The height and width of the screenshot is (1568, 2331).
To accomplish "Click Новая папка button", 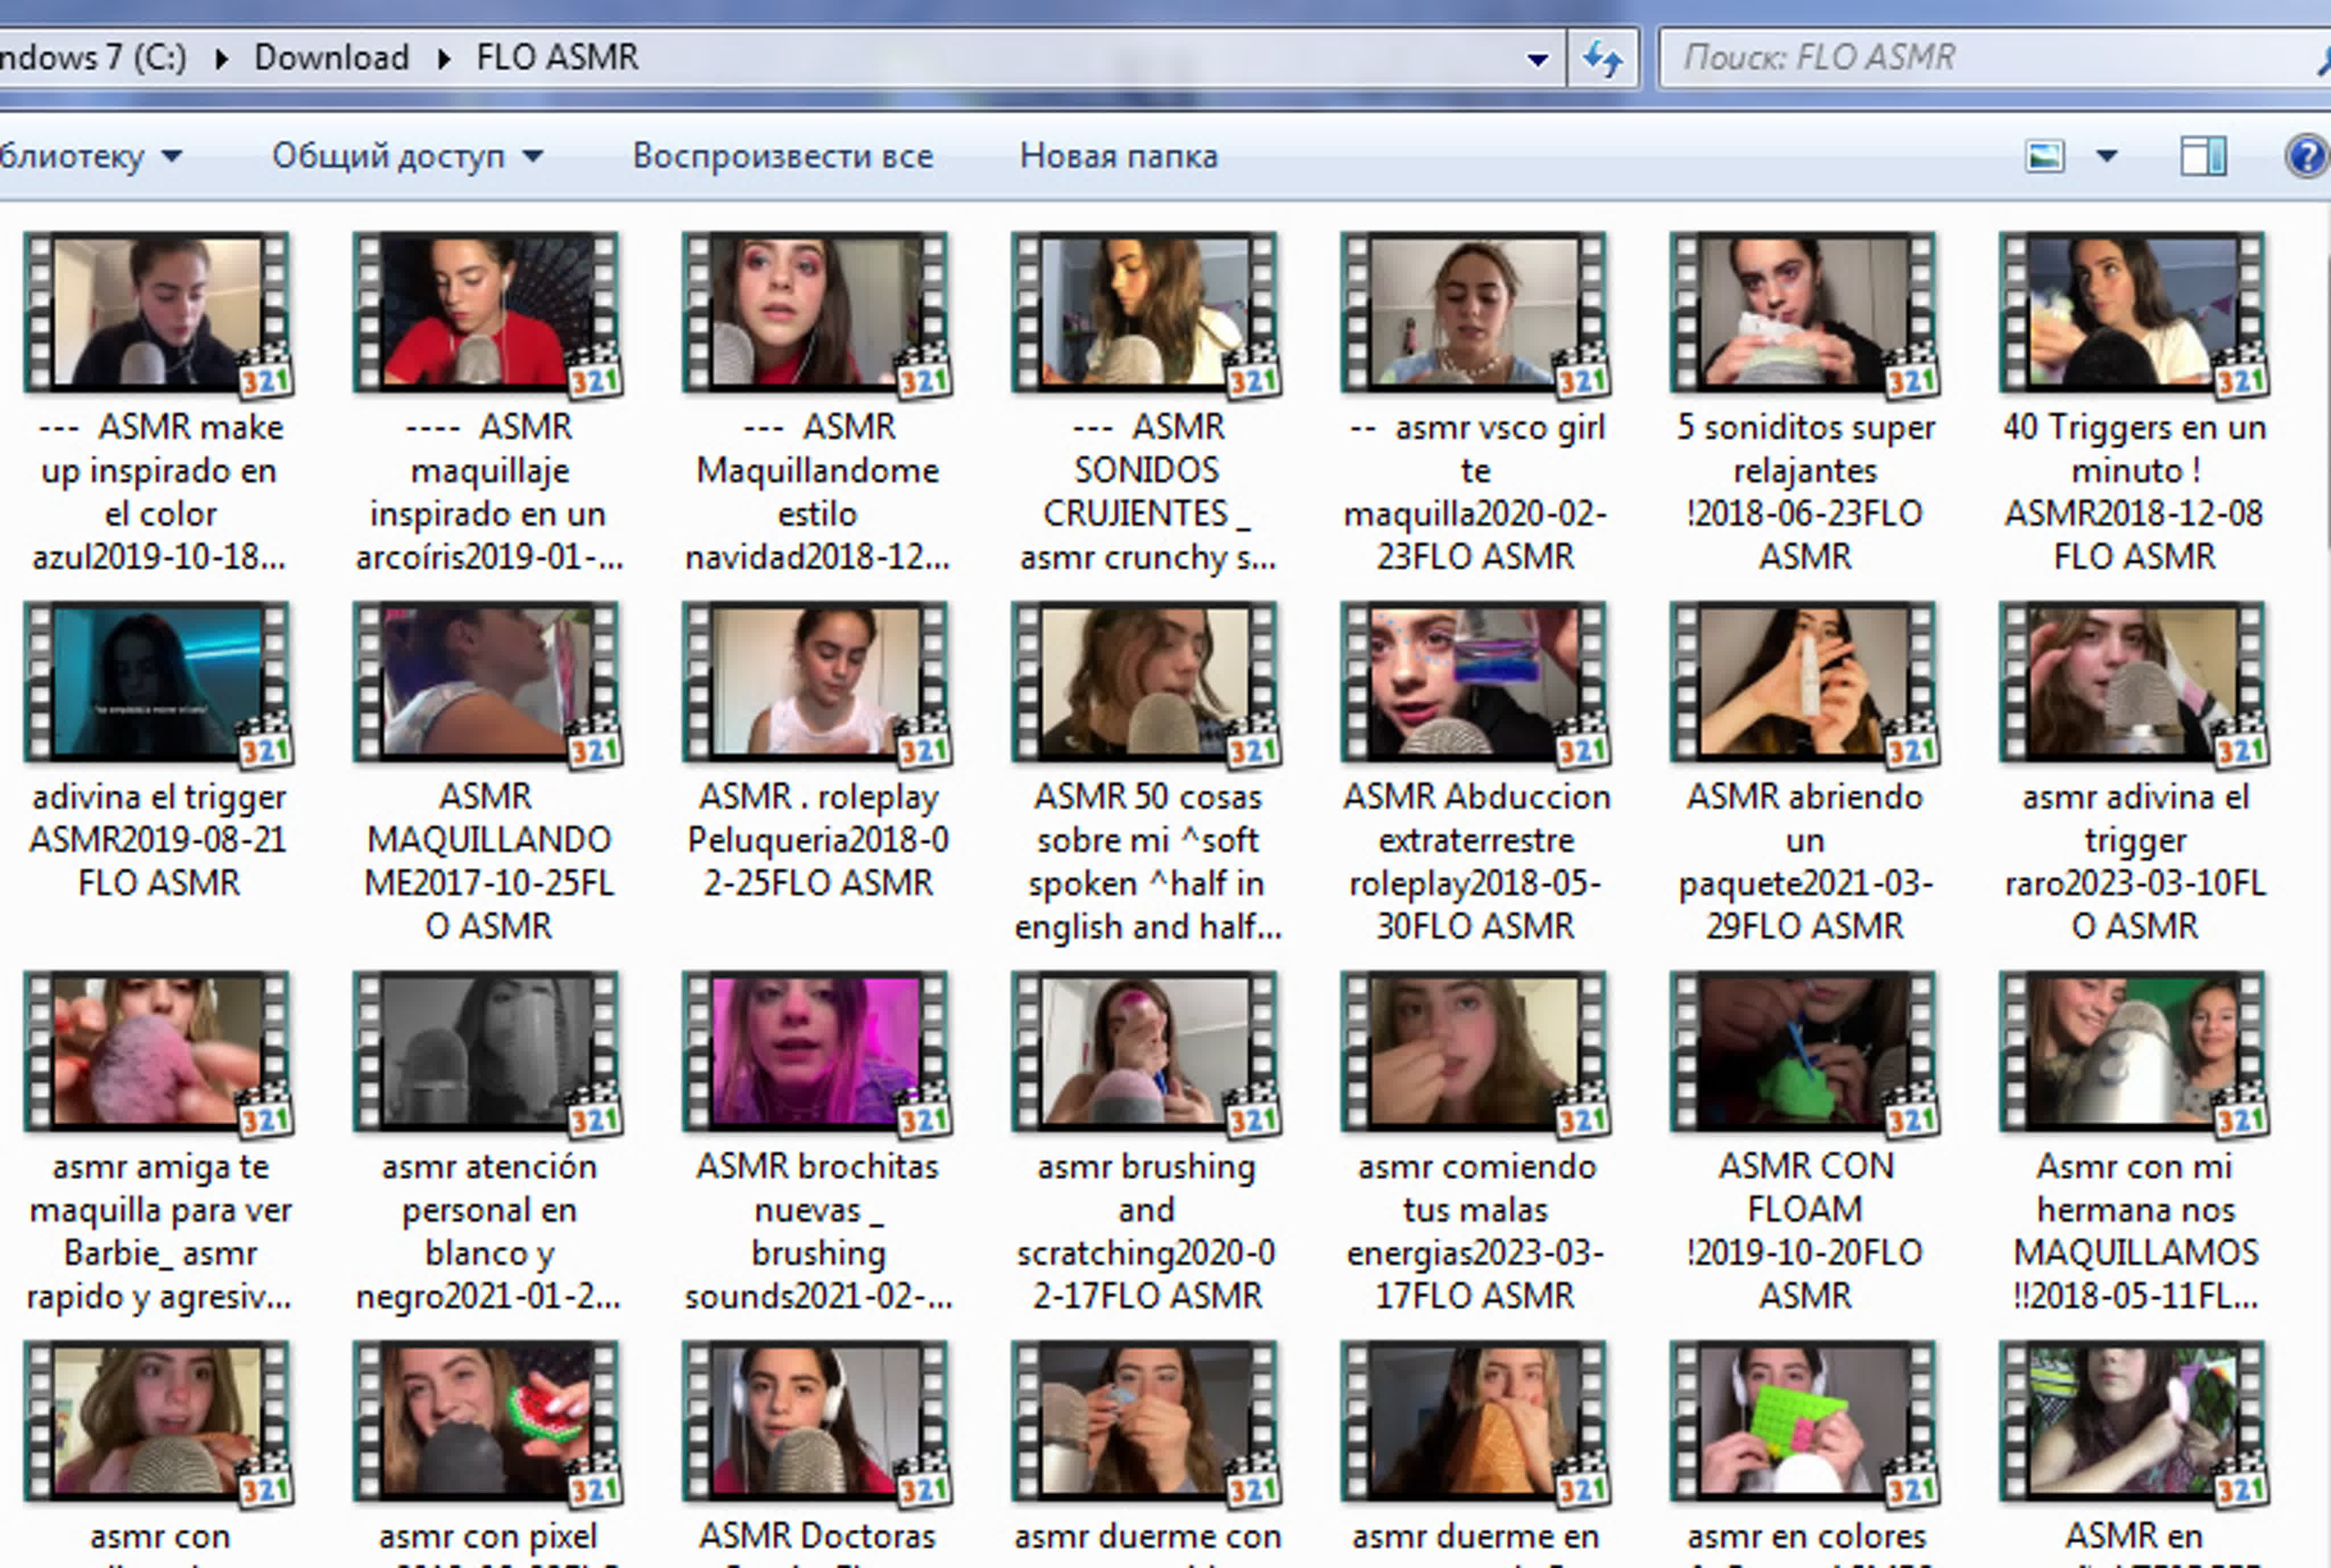I will (x=1118, y=157).
